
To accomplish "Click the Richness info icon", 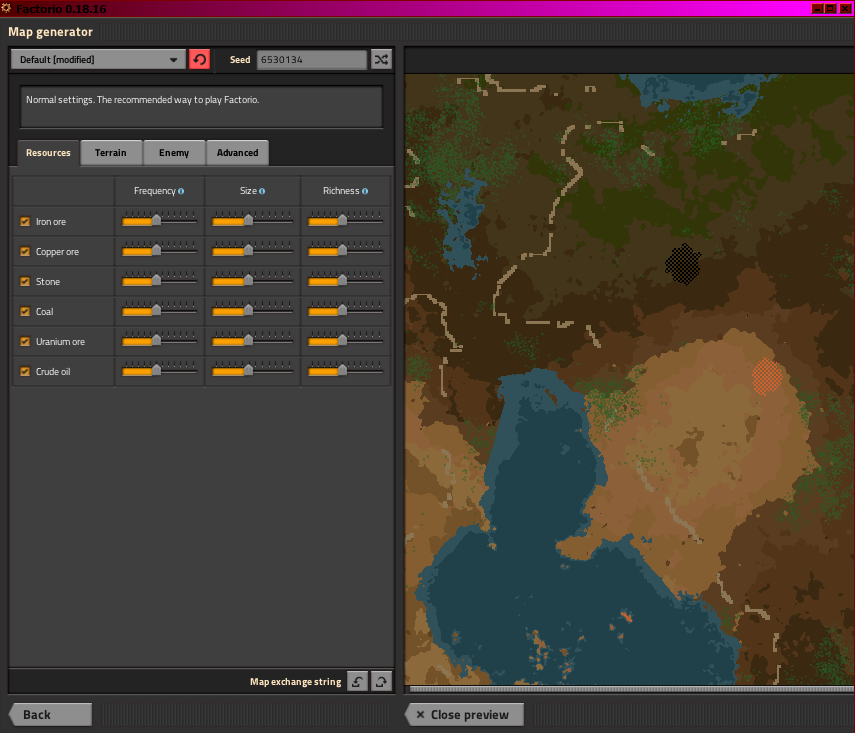I will [x=365, y=191].
